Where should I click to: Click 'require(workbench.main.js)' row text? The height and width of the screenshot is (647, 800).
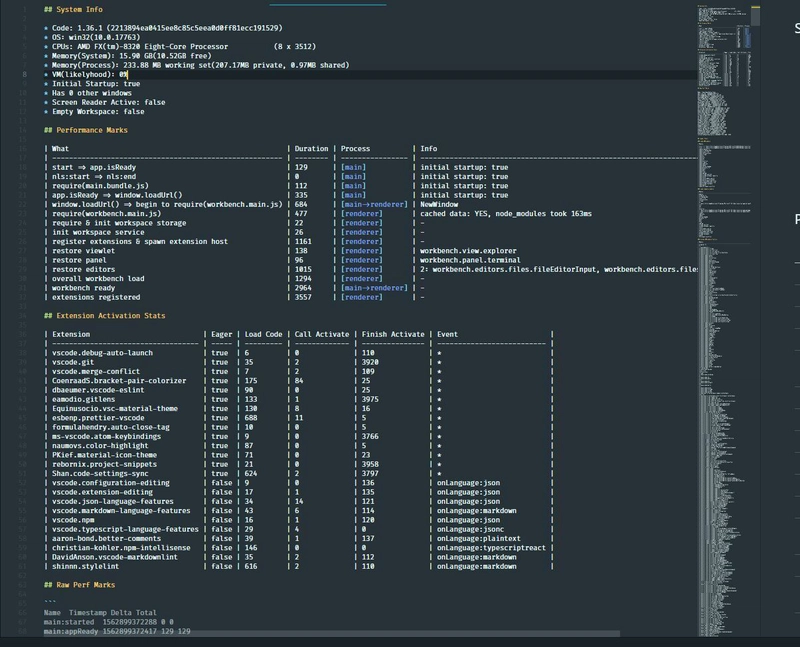(106, 214)
